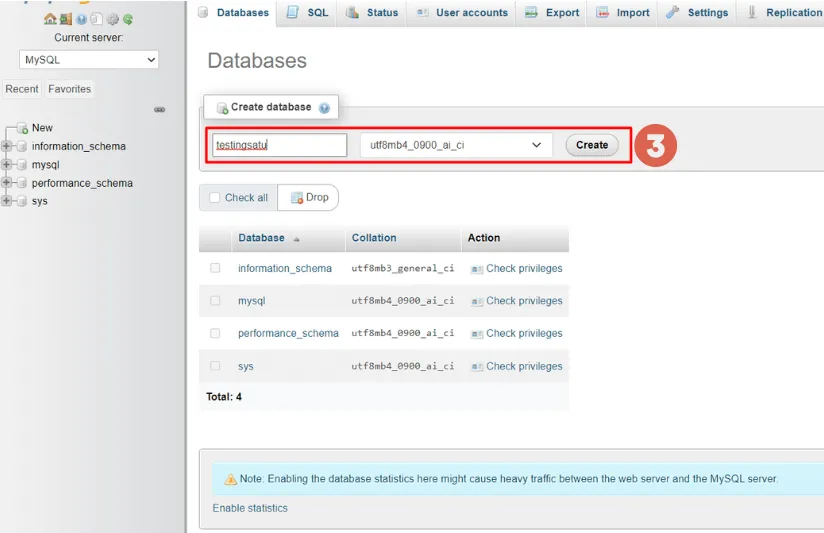Tick the sys row checkbox
824x533 pixels.
point(215,366)
